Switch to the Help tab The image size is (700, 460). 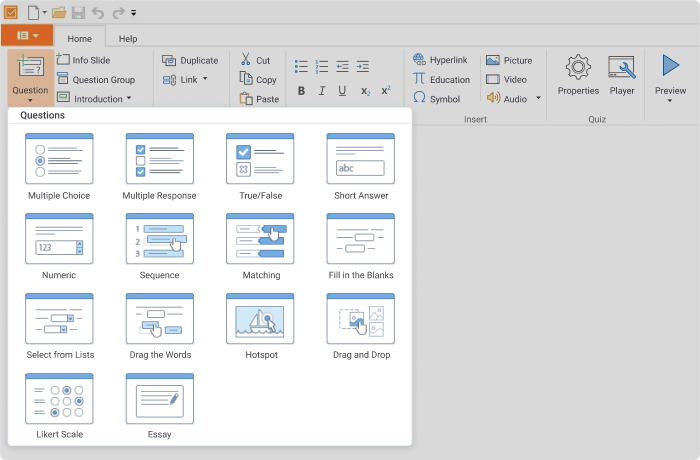128,39
